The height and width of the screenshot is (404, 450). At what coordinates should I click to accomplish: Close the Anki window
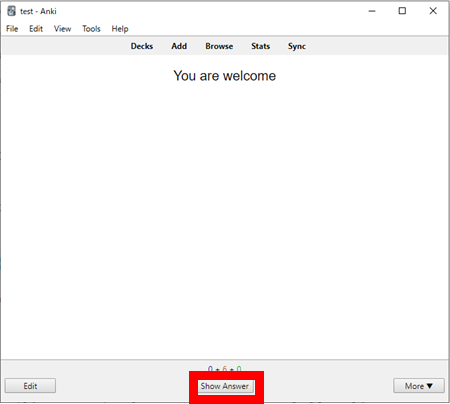point(433,11)
